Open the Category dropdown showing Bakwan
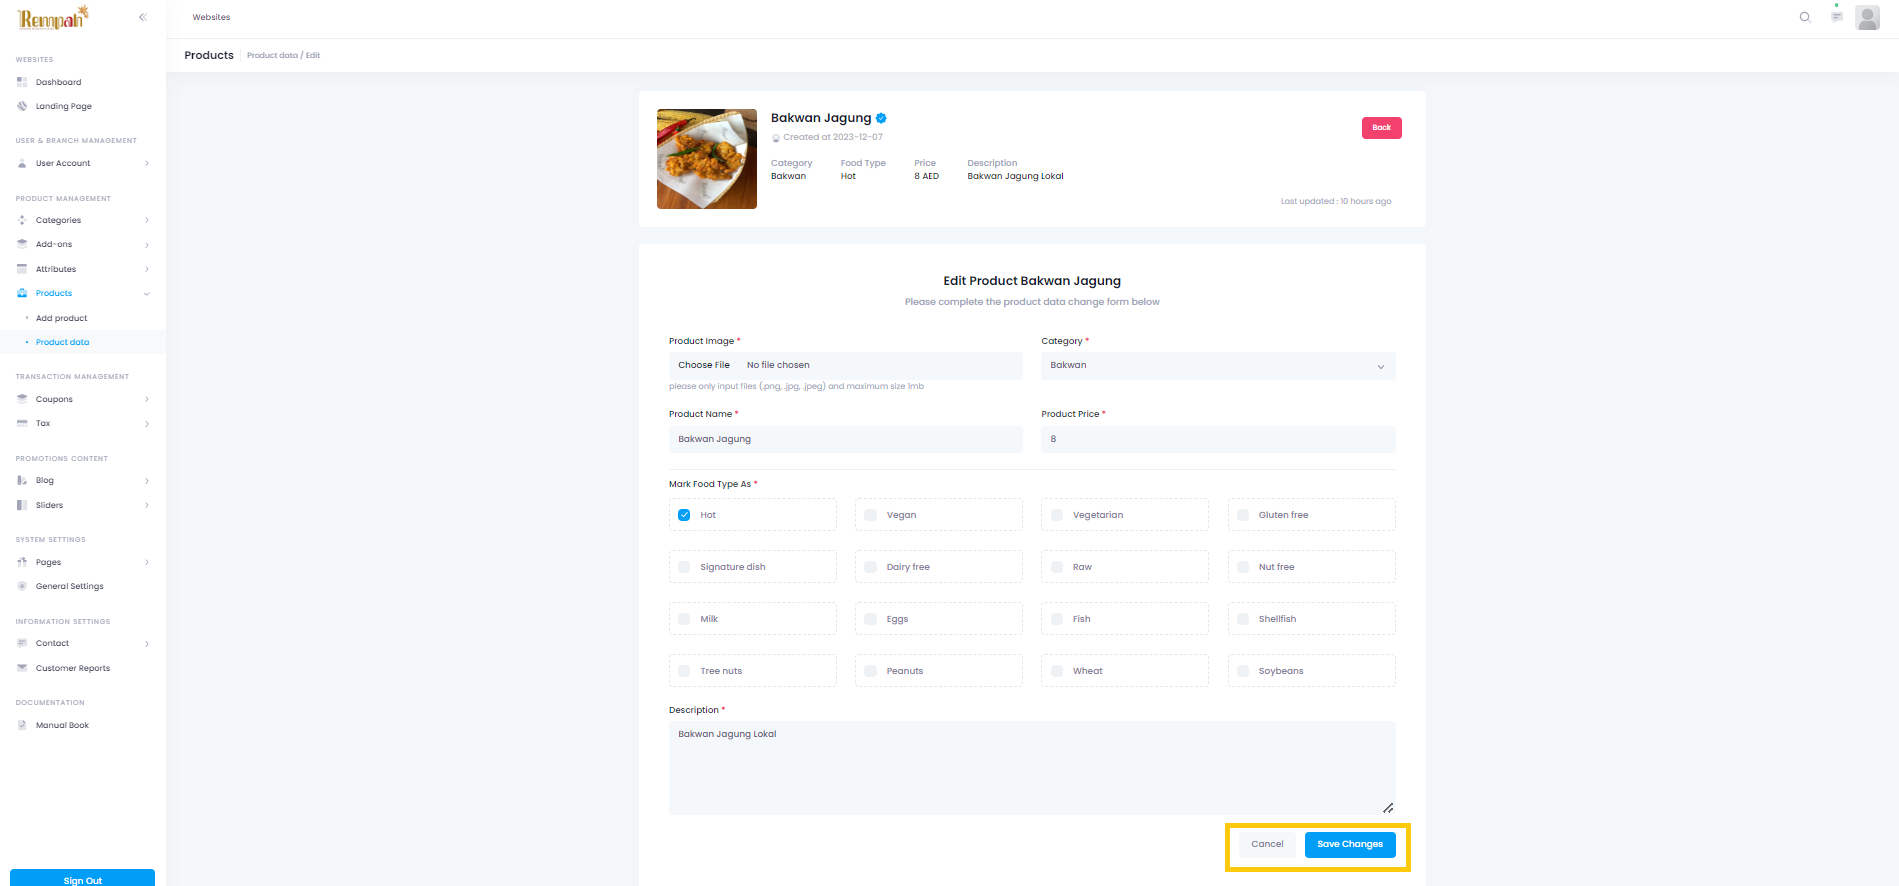Screen dimensions: 1899x886 (1217, 365)
